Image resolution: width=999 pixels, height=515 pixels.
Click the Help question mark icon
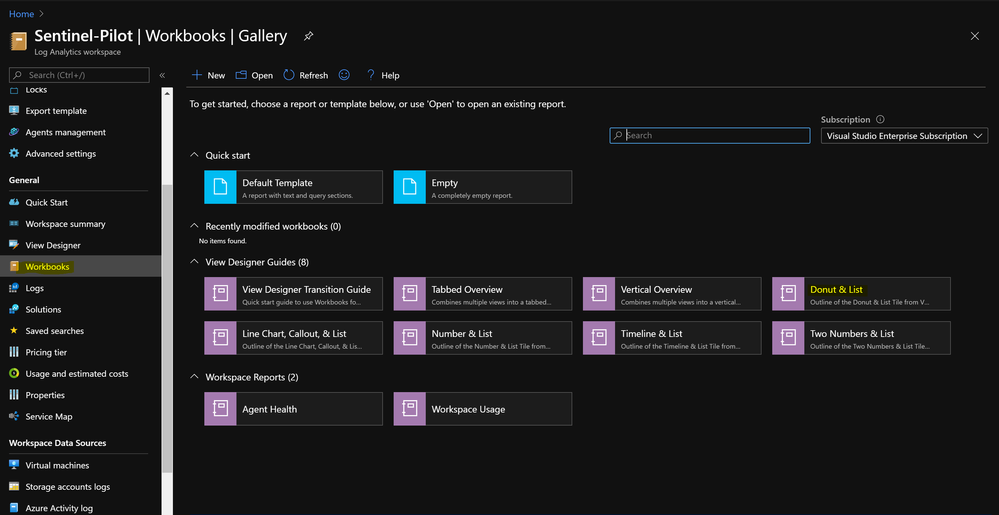click(x=371, y=75)
